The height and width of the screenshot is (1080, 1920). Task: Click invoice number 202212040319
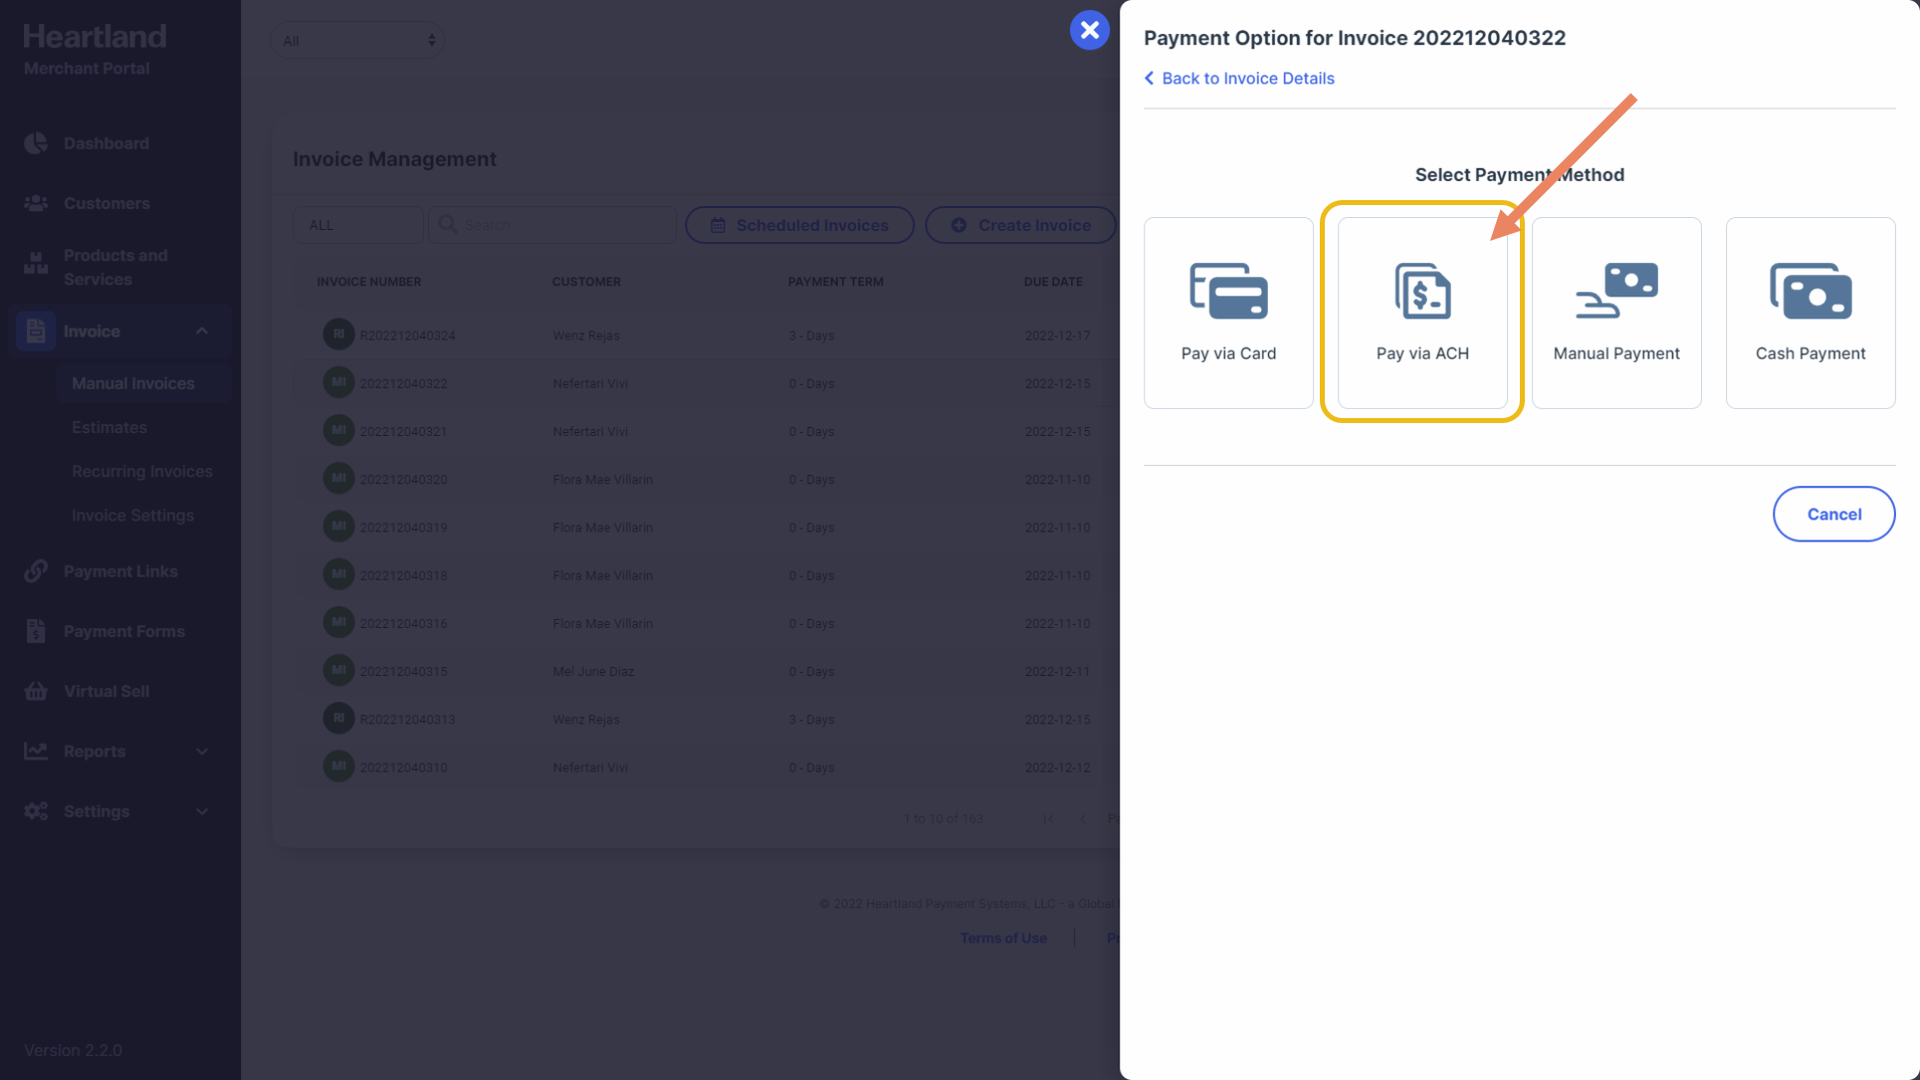click(x=403, y=527)
